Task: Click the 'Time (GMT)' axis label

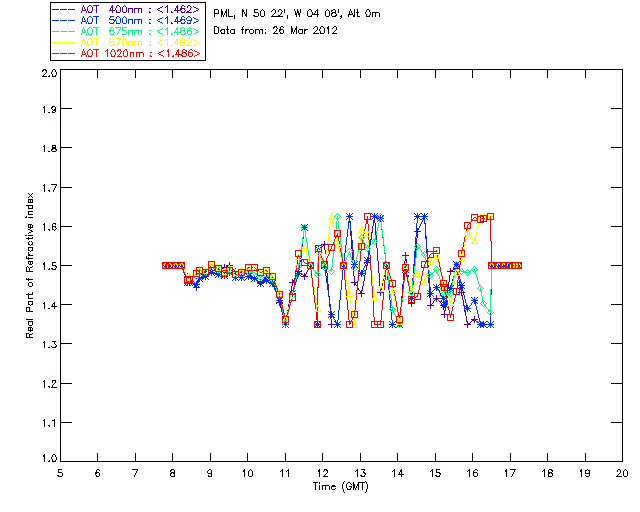Action: (341, 487)
